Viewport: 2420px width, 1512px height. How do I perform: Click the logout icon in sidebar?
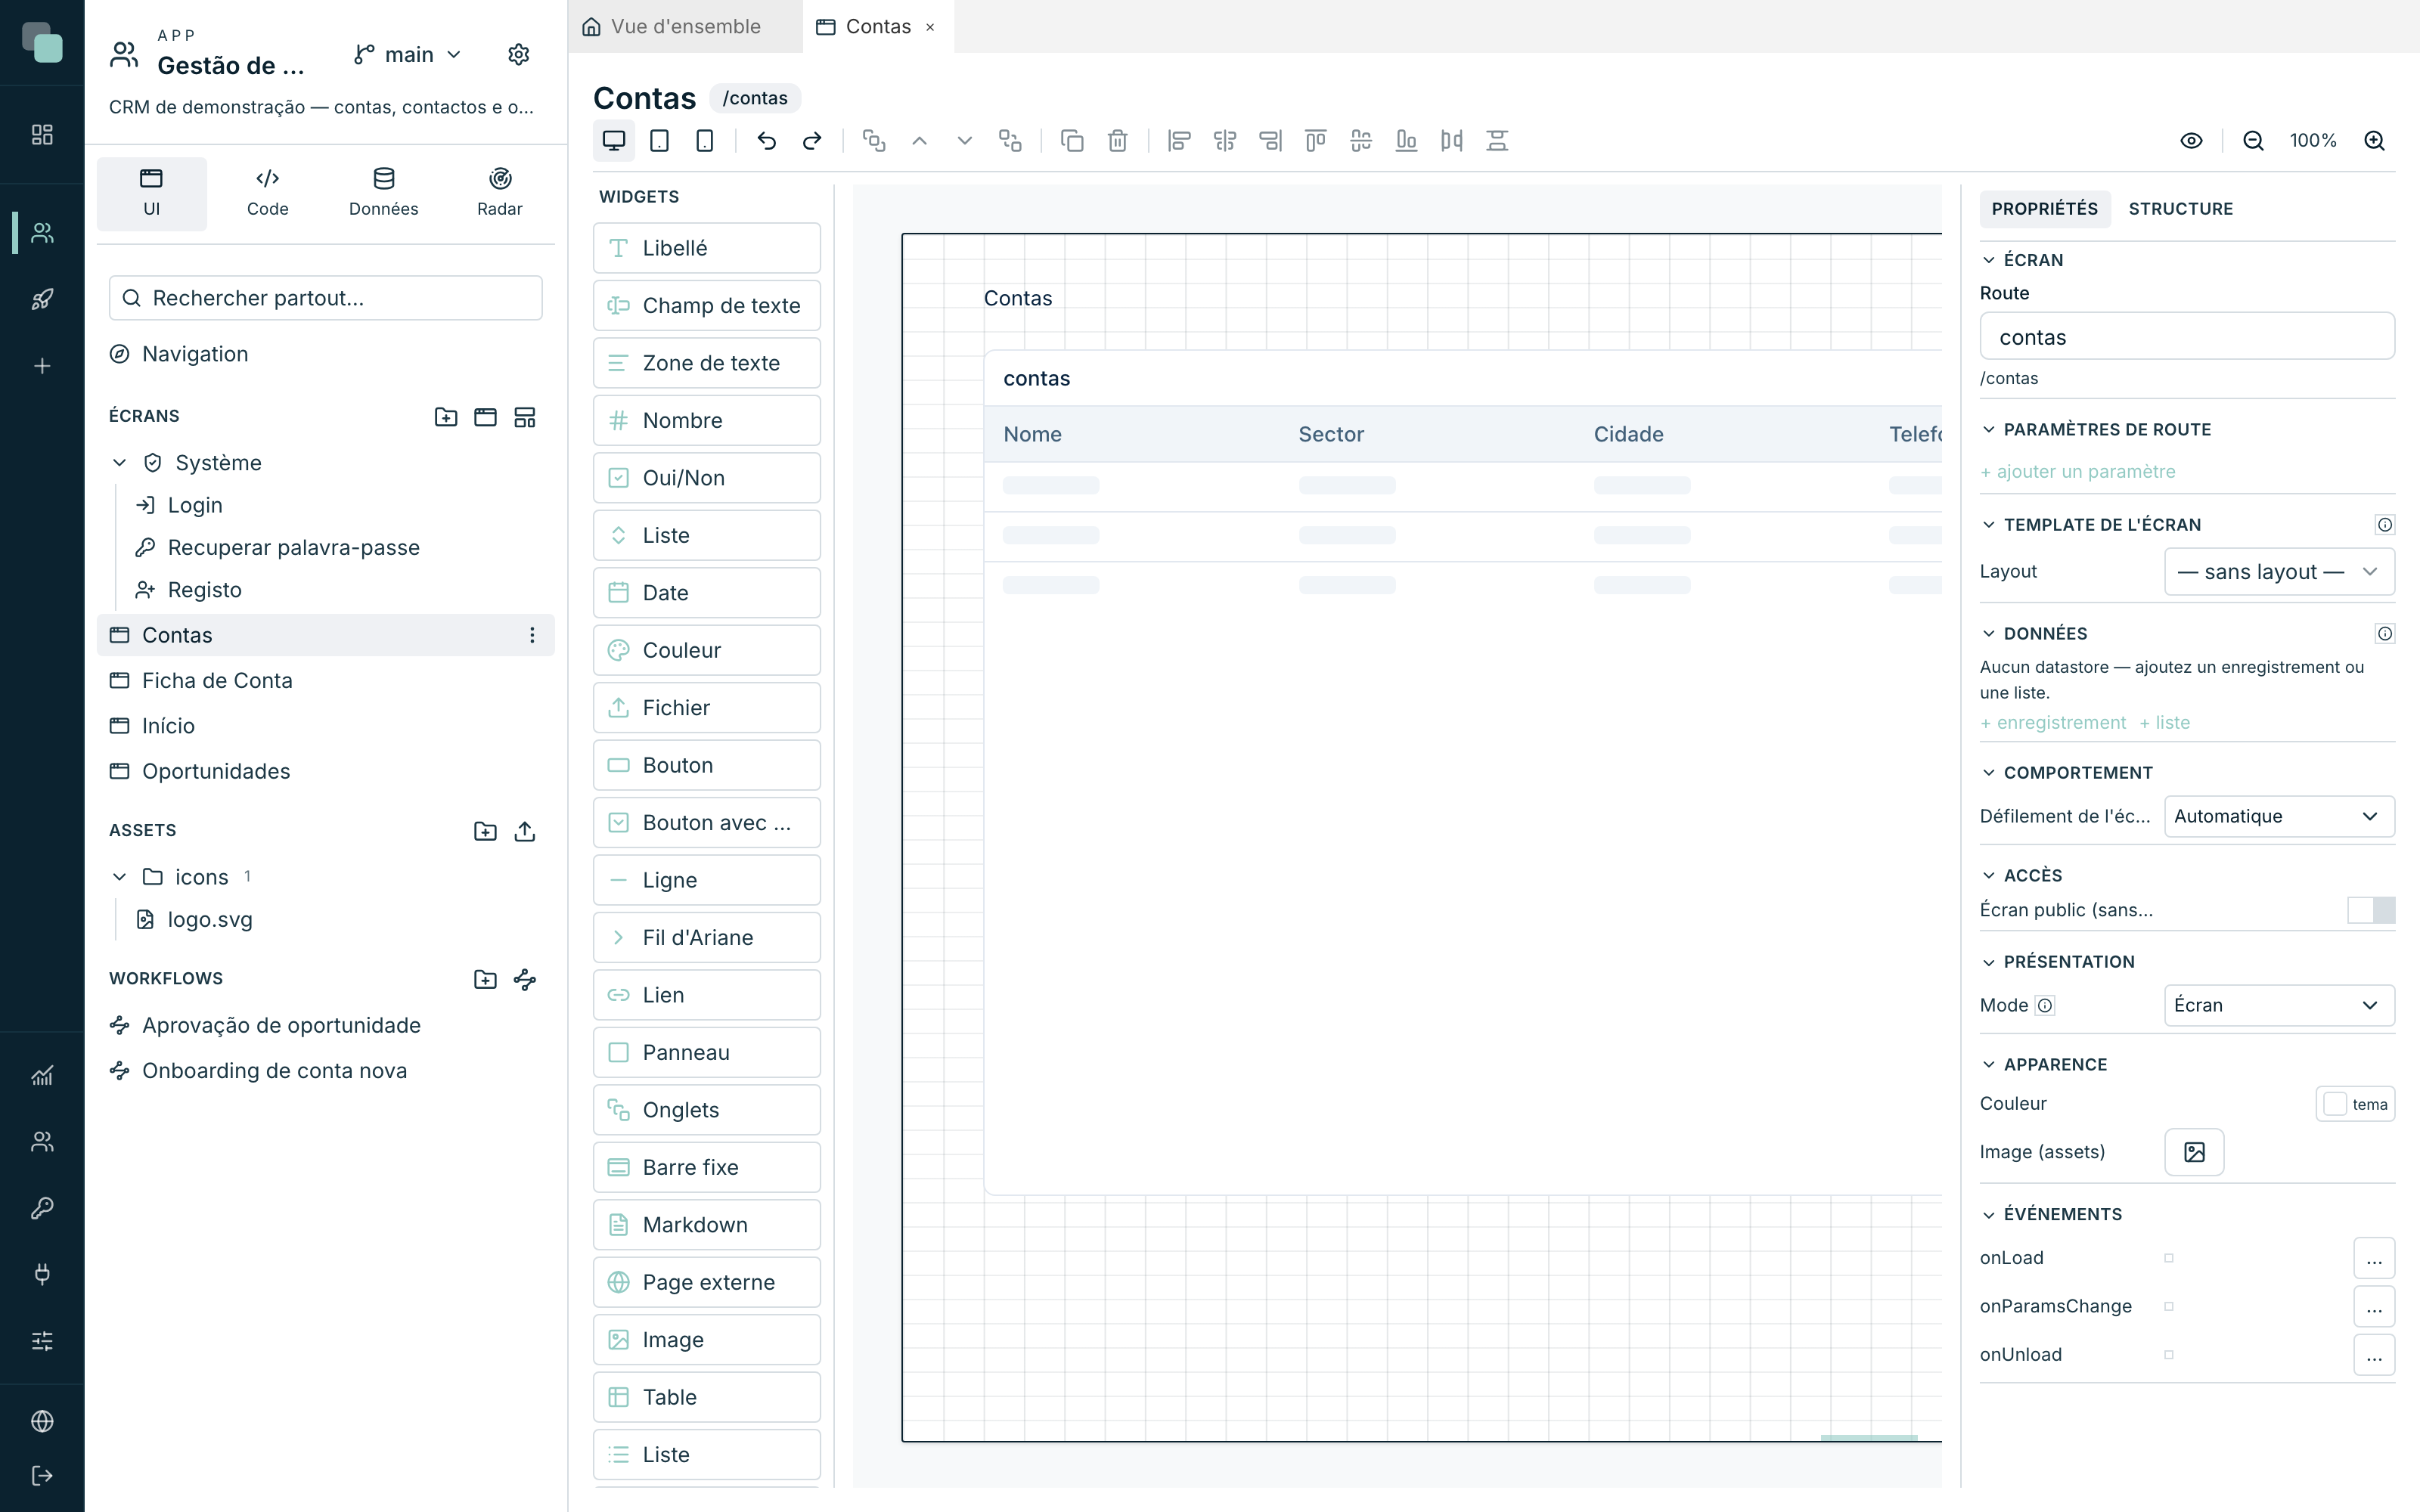42,1475
